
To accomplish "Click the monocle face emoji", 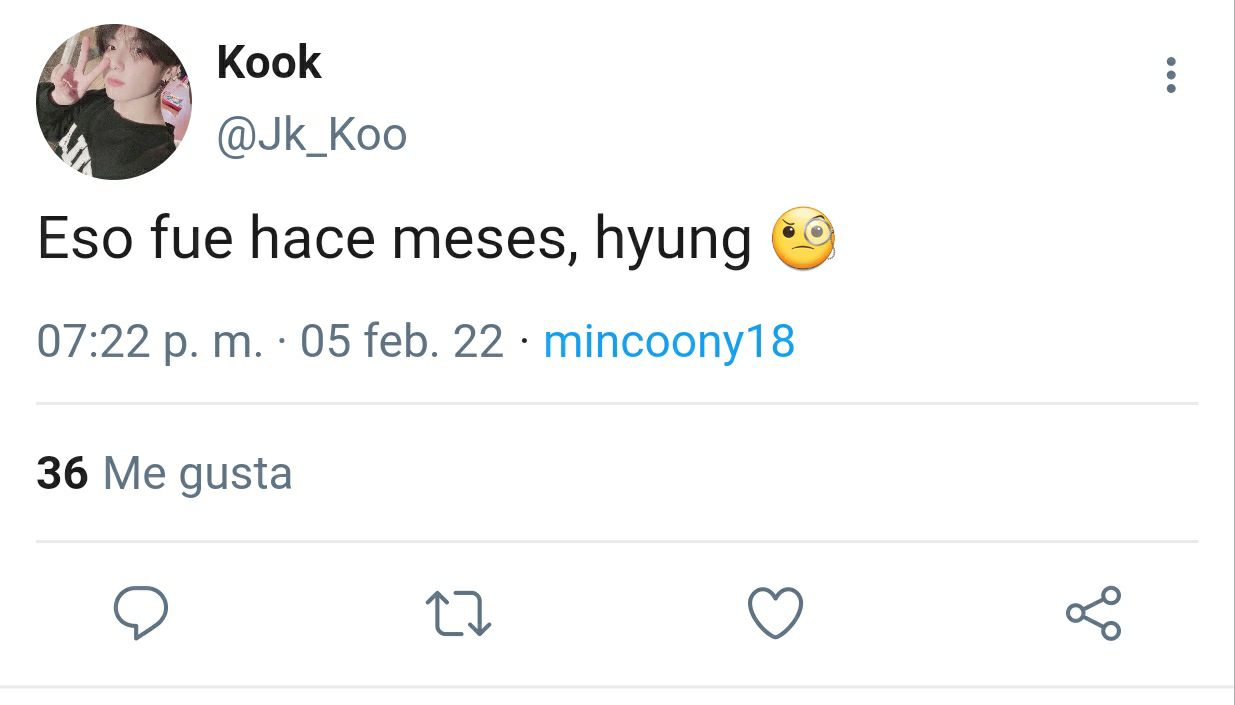I will (803, 239).
